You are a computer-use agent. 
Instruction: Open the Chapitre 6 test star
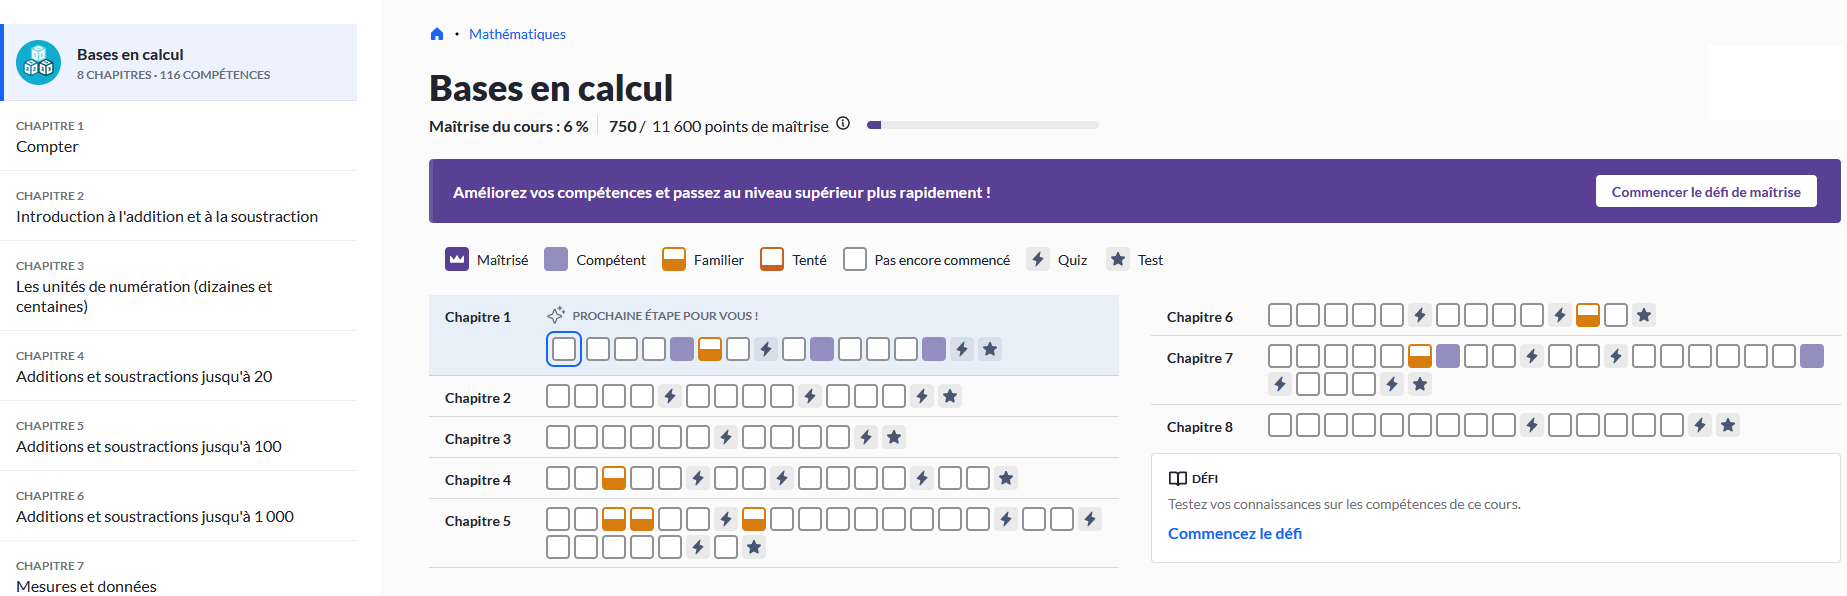pyautogui.click(x=1644, y=315)
